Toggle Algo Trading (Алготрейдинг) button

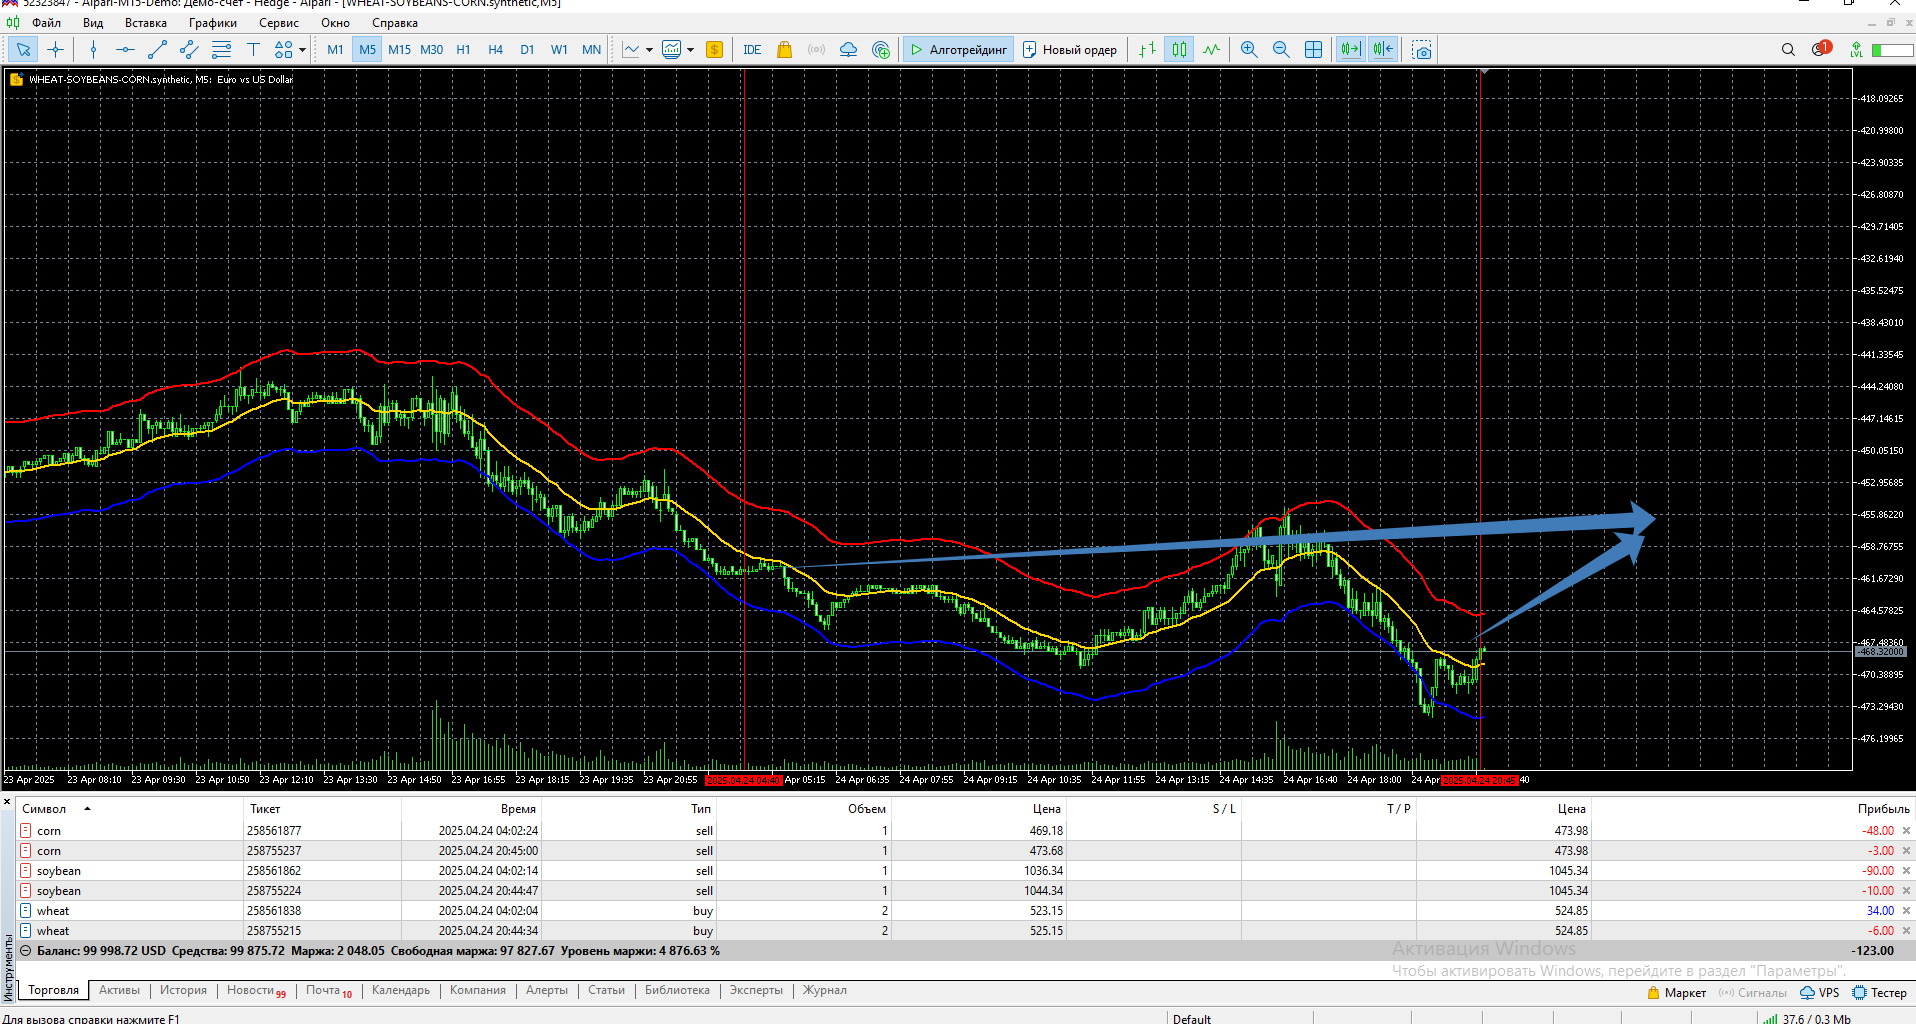pyautogui.click(x=959, y=49)
